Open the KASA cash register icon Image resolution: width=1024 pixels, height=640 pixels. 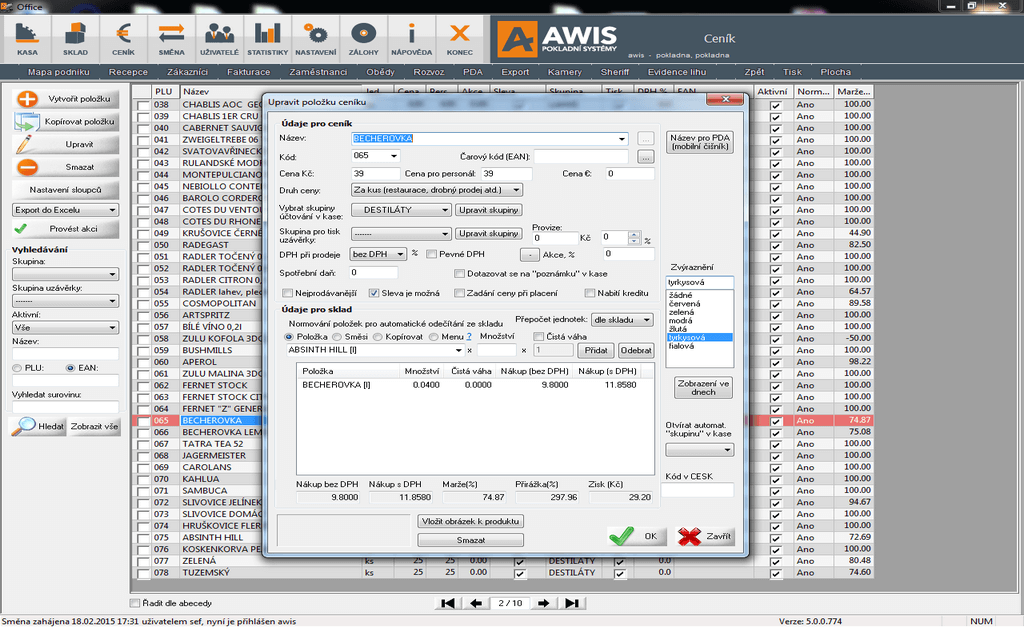(27, 39)
